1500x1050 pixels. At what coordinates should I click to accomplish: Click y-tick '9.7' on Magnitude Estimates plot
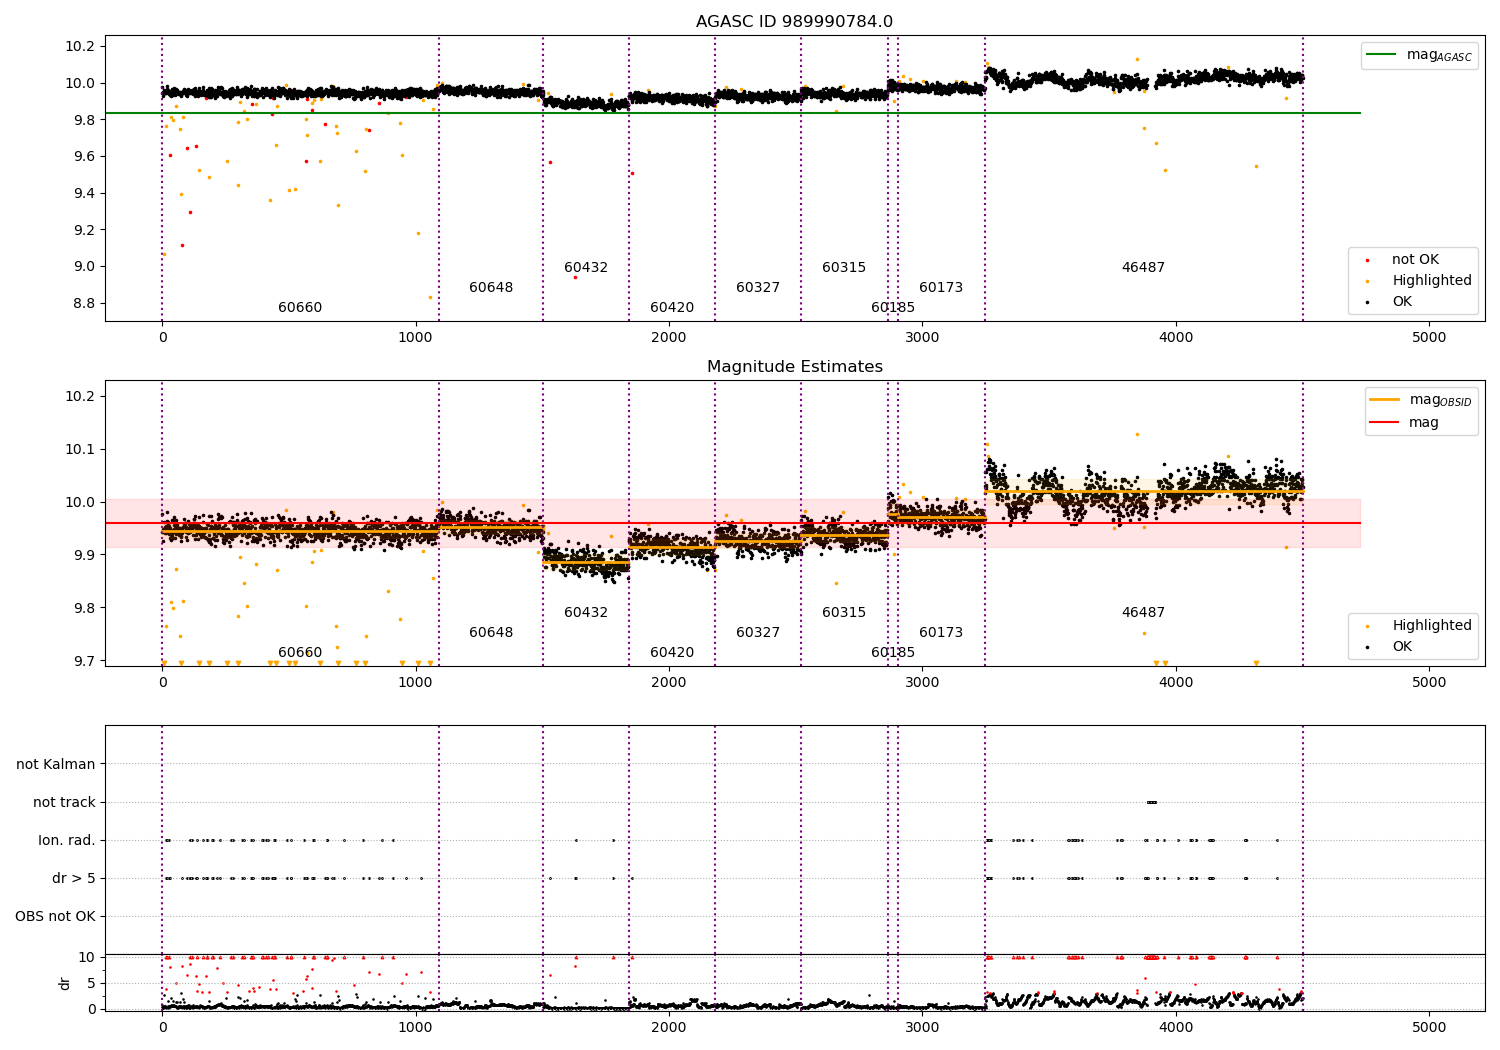83,662
